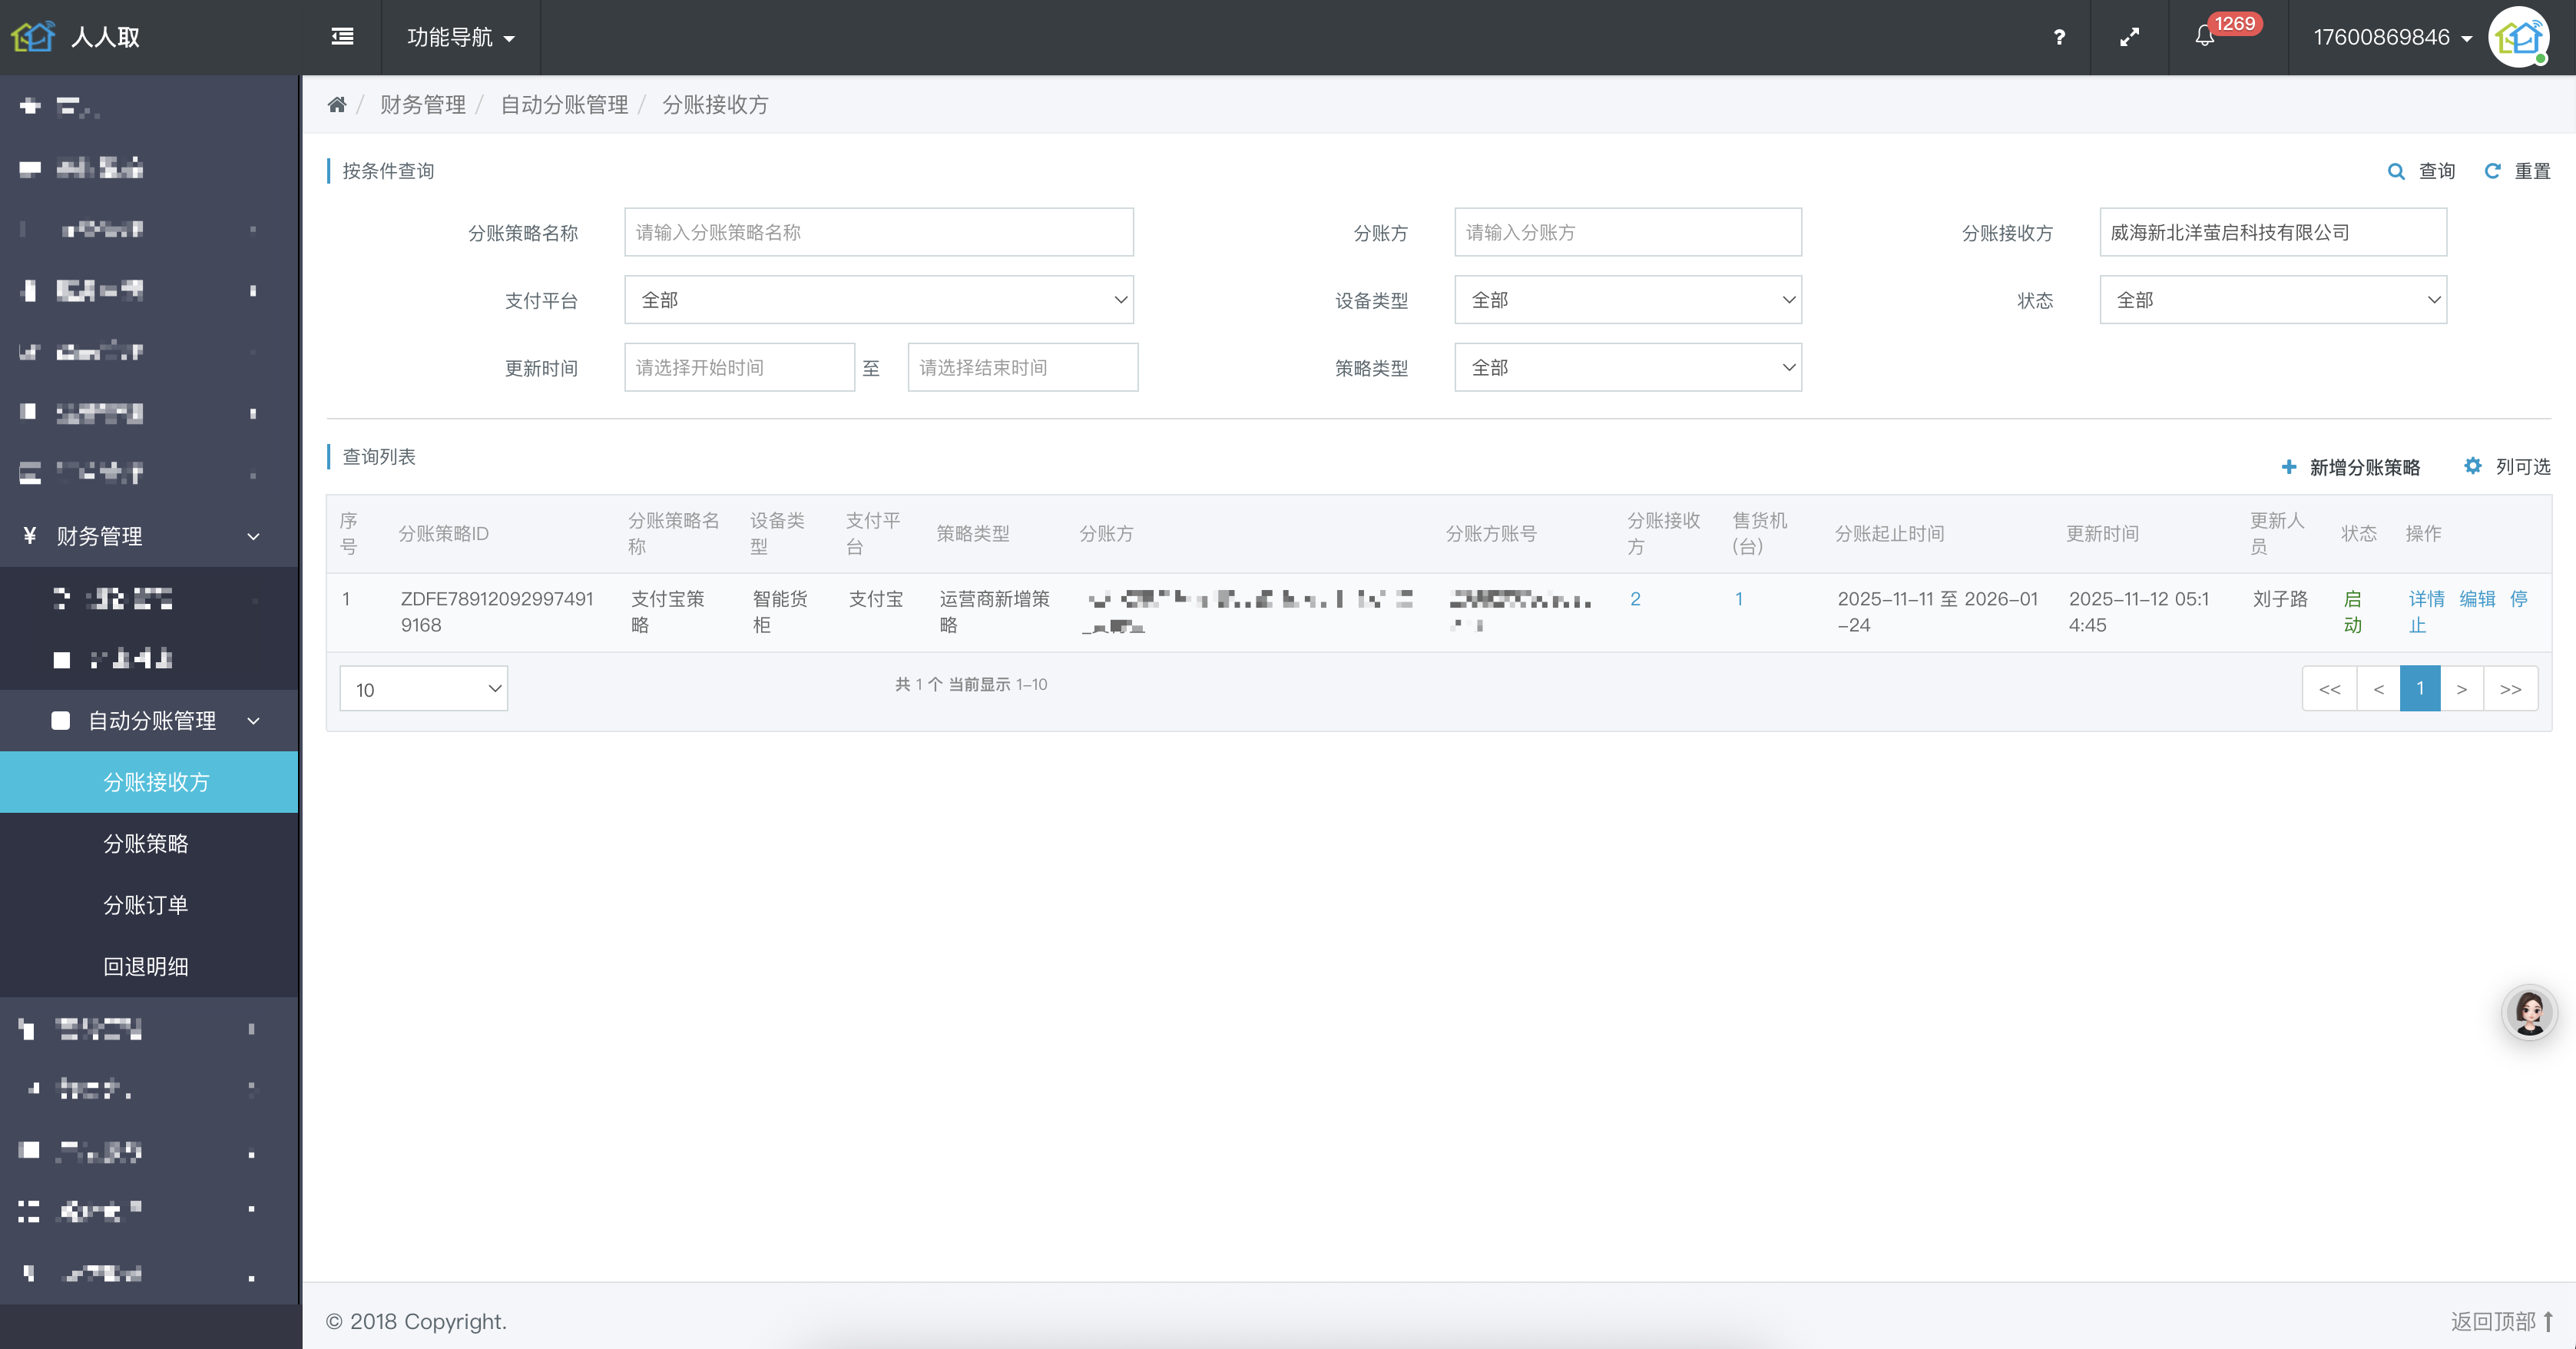Click 新增分账策略 button

tap(2351, 467)
